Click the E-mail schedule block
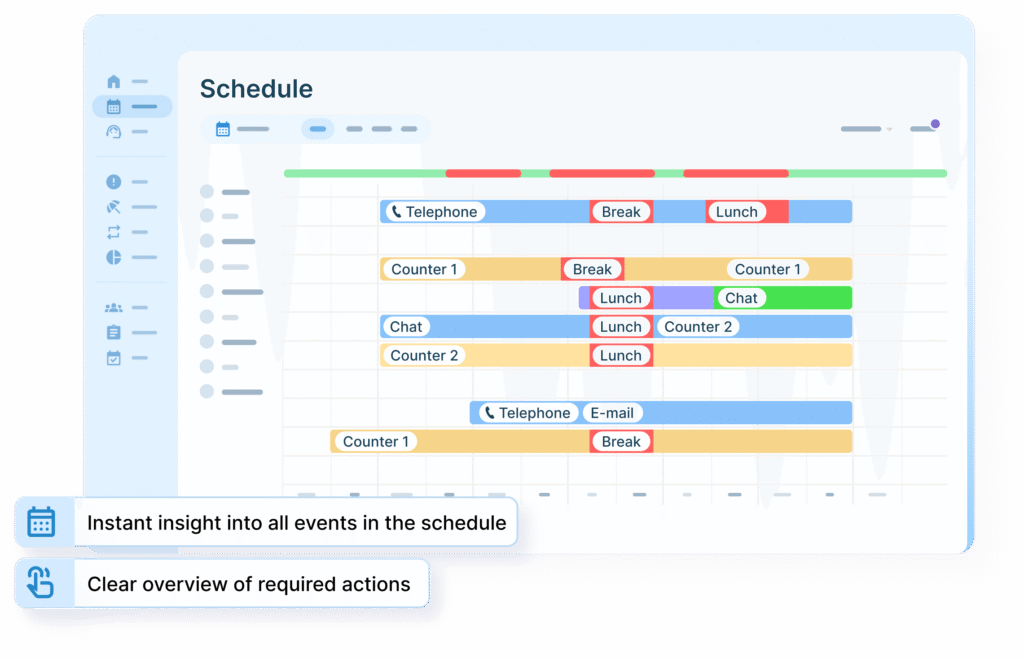 [611, 413]
